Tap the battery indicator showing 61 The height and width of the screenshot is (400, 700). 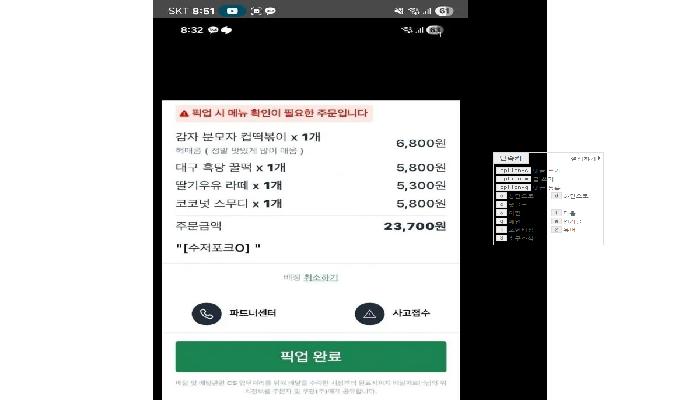tap(443, 11)
